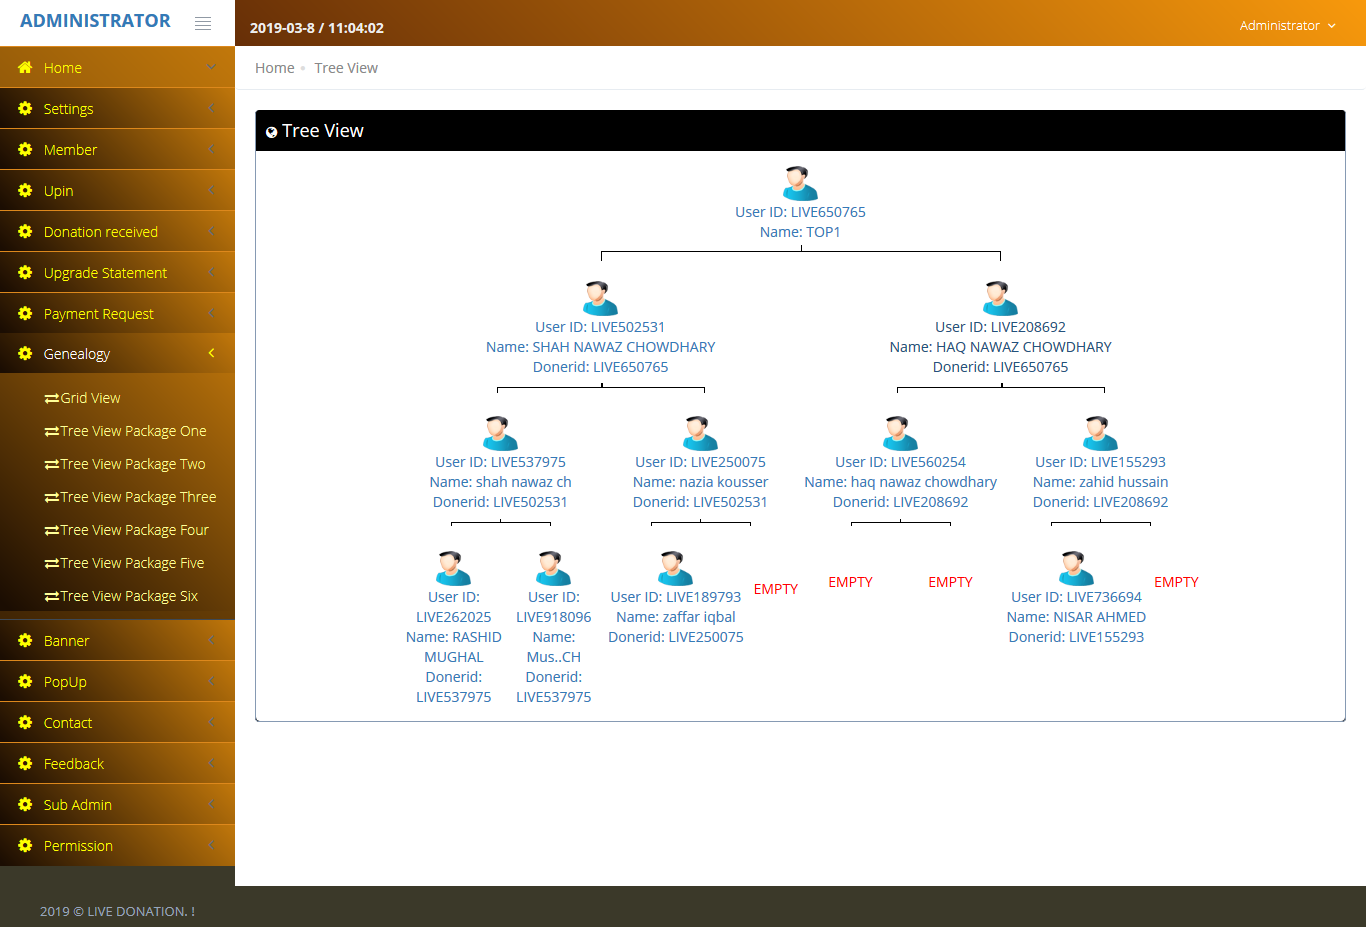Image resolution: width=1366 pixels, height=927 pixels.
Task: Open the Administrator account dropdown
Action: [1287, 26]
